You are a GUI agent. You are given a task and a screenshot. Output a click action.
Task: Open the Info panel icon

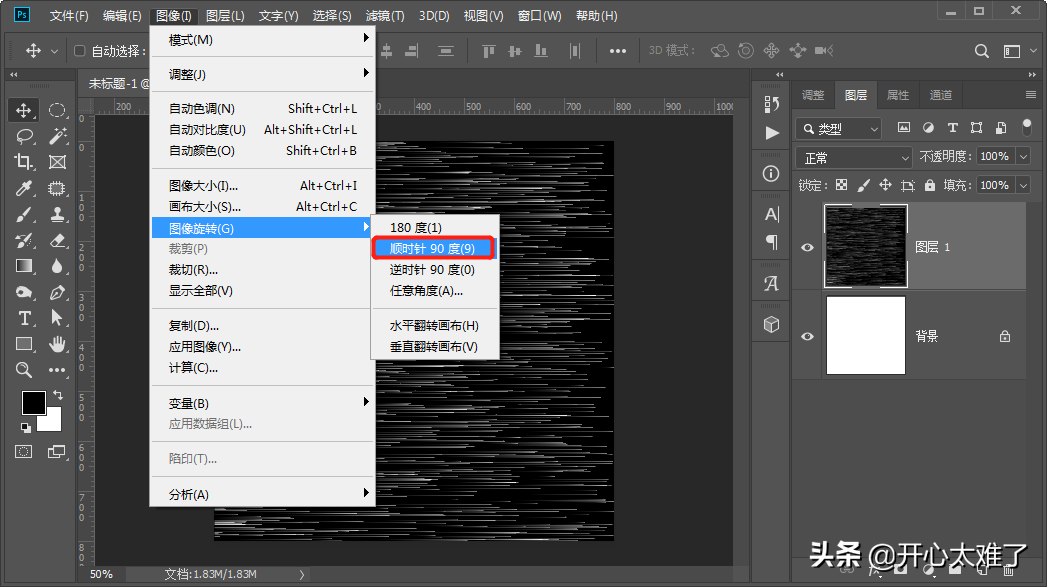click(771, 174)
